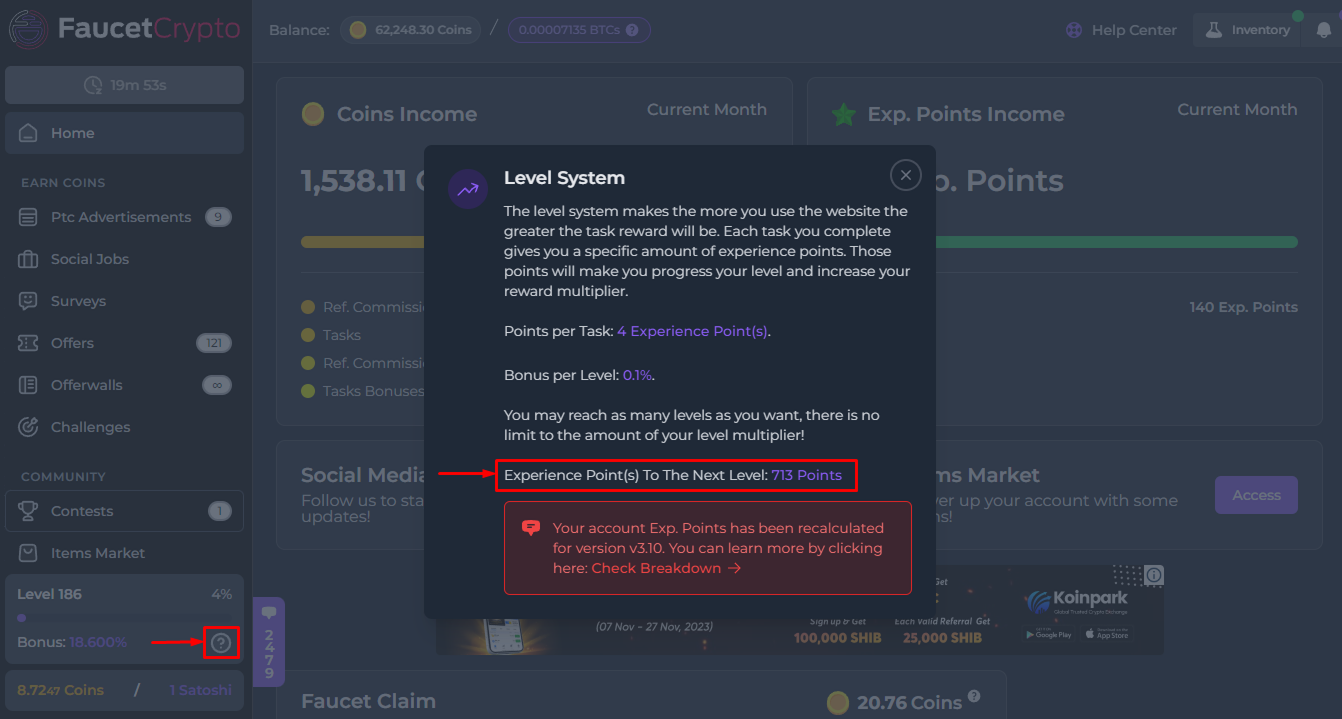
Task: Click the Home house icon
Action: [29, 133]
